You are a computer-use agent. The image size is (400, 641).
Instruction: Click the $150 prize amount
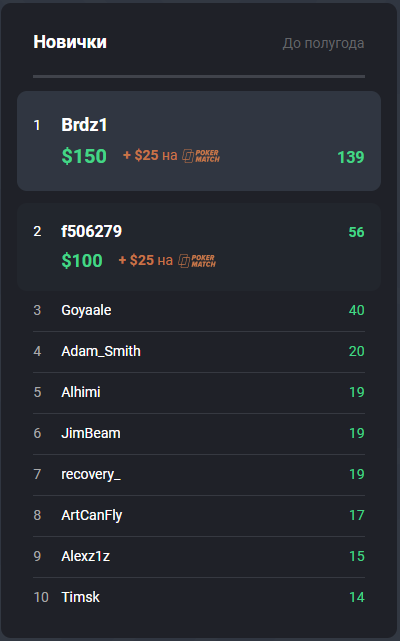point(84,156)
